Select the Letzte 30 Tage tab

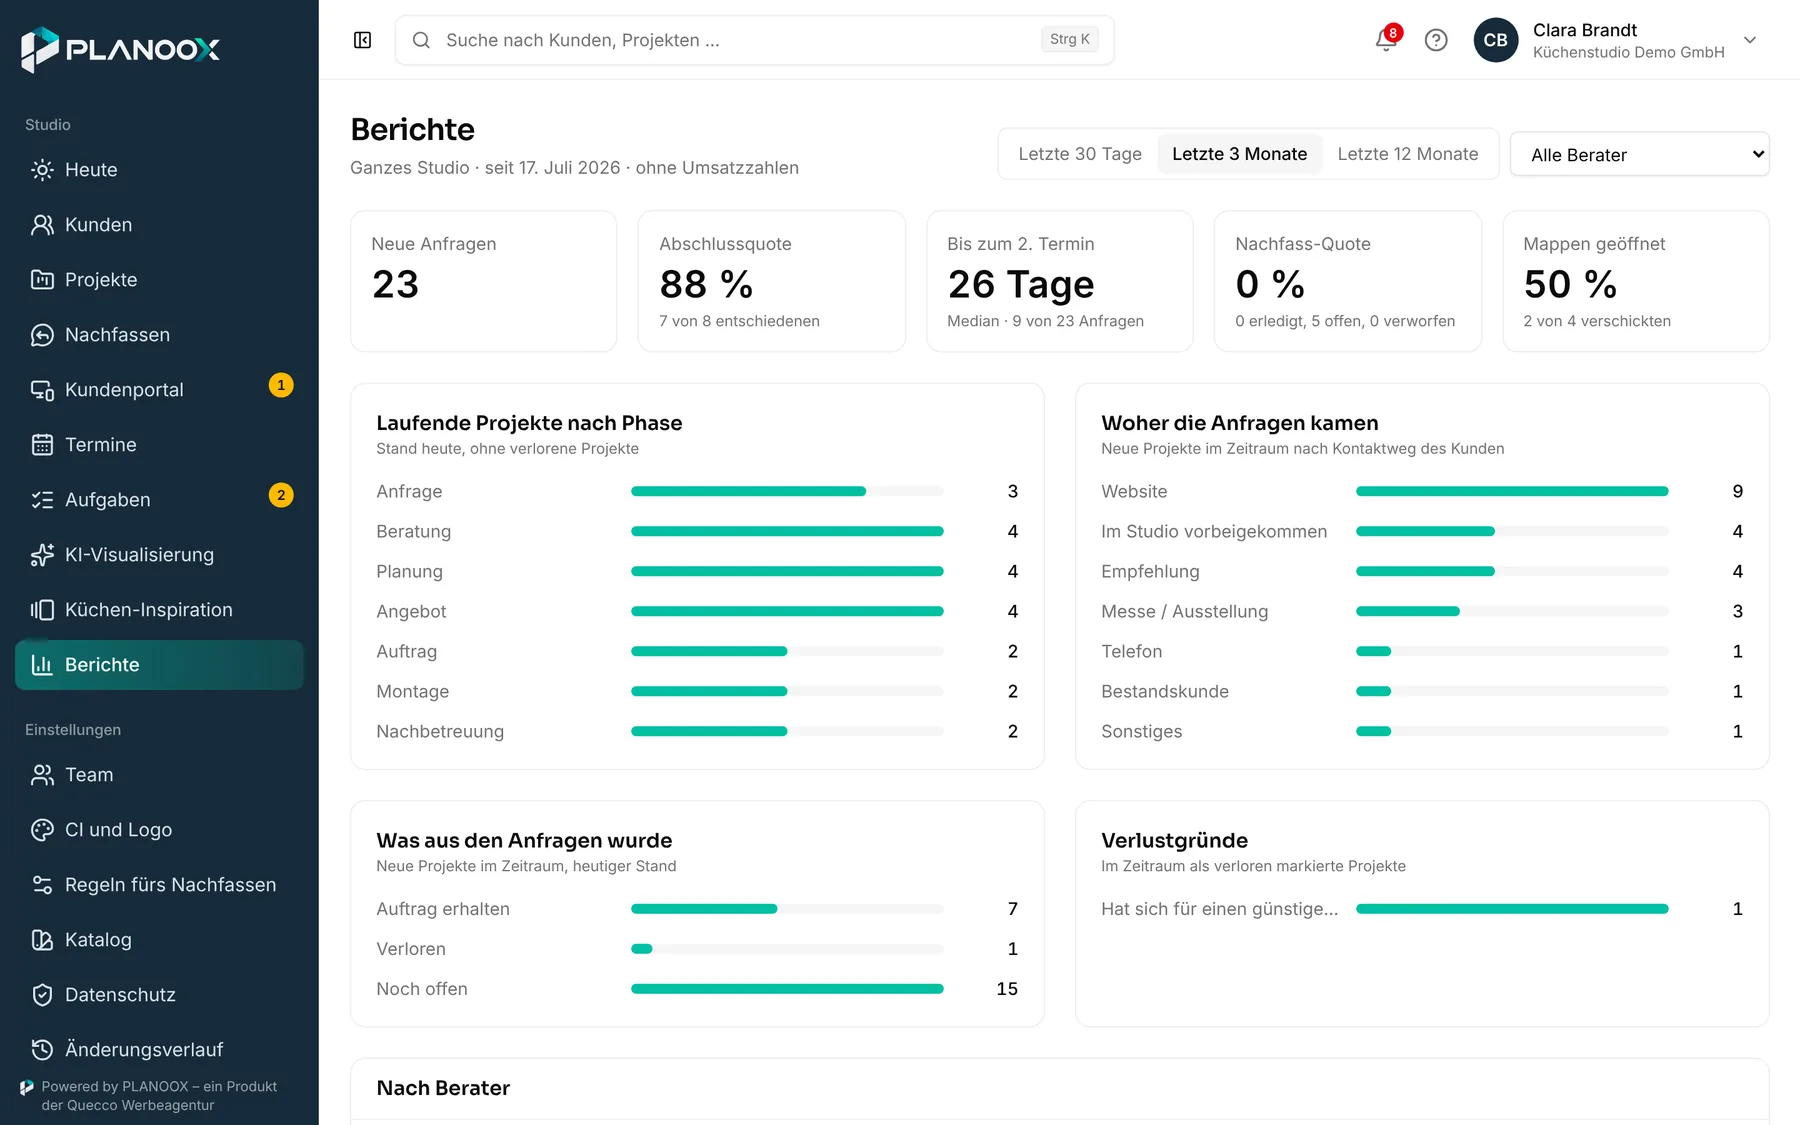point(1080,154)
